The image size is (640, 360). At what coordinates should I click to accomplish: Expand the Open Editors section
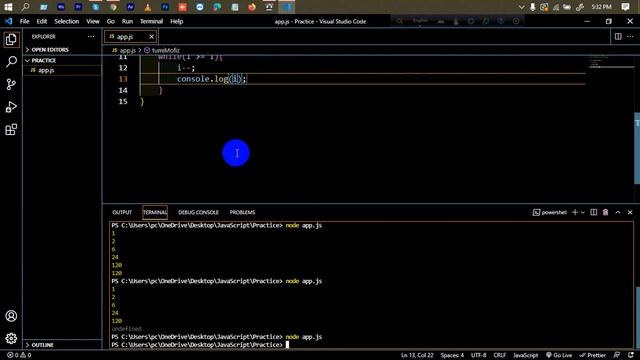point(50,50)
